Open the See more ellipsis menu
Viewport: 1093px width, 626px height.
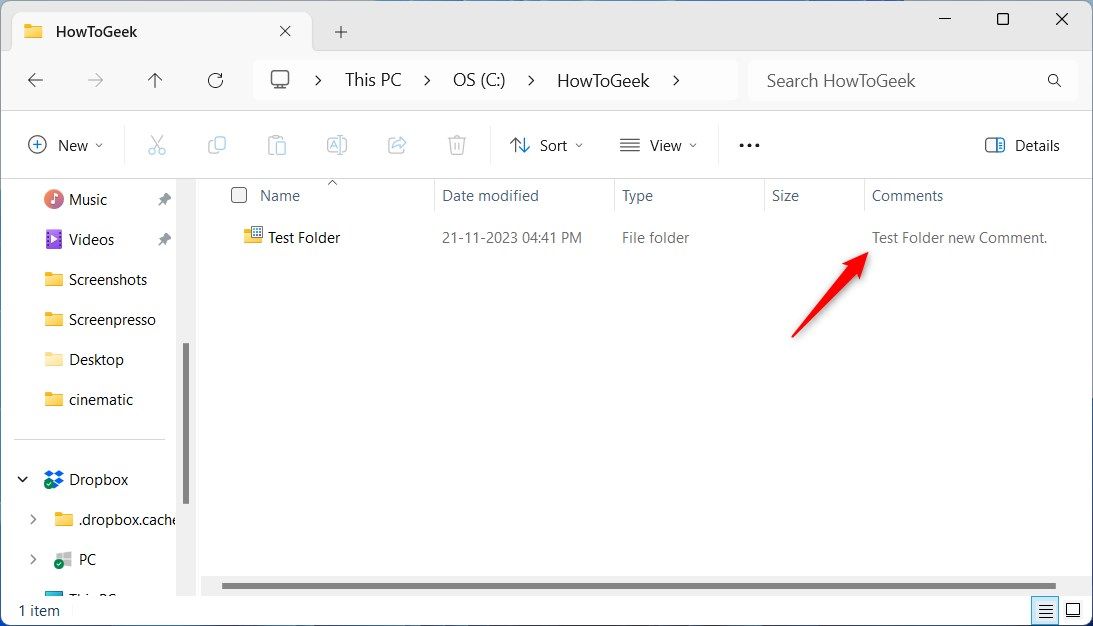pos(749,145)
